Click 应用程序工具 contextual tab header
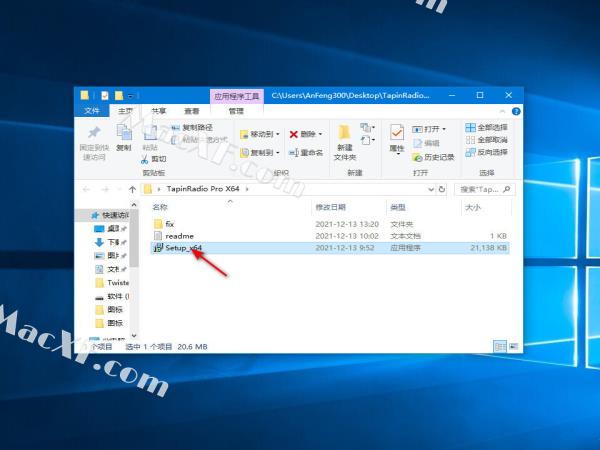The image size is (600, 450). pyautogui.click(x=236, y=96)
